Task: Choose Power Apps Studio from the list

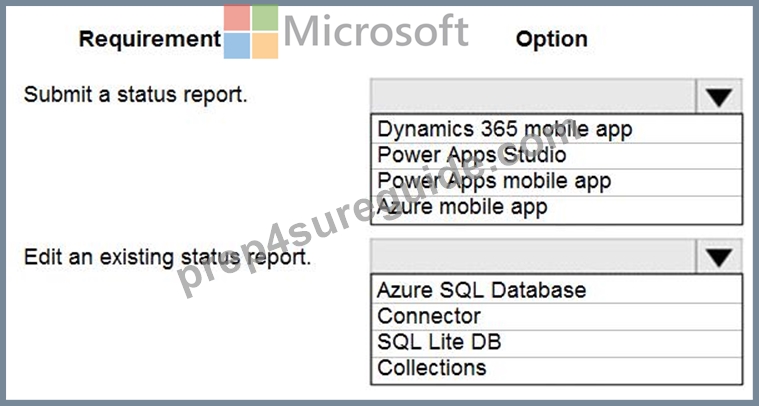Action: point(556,156)
